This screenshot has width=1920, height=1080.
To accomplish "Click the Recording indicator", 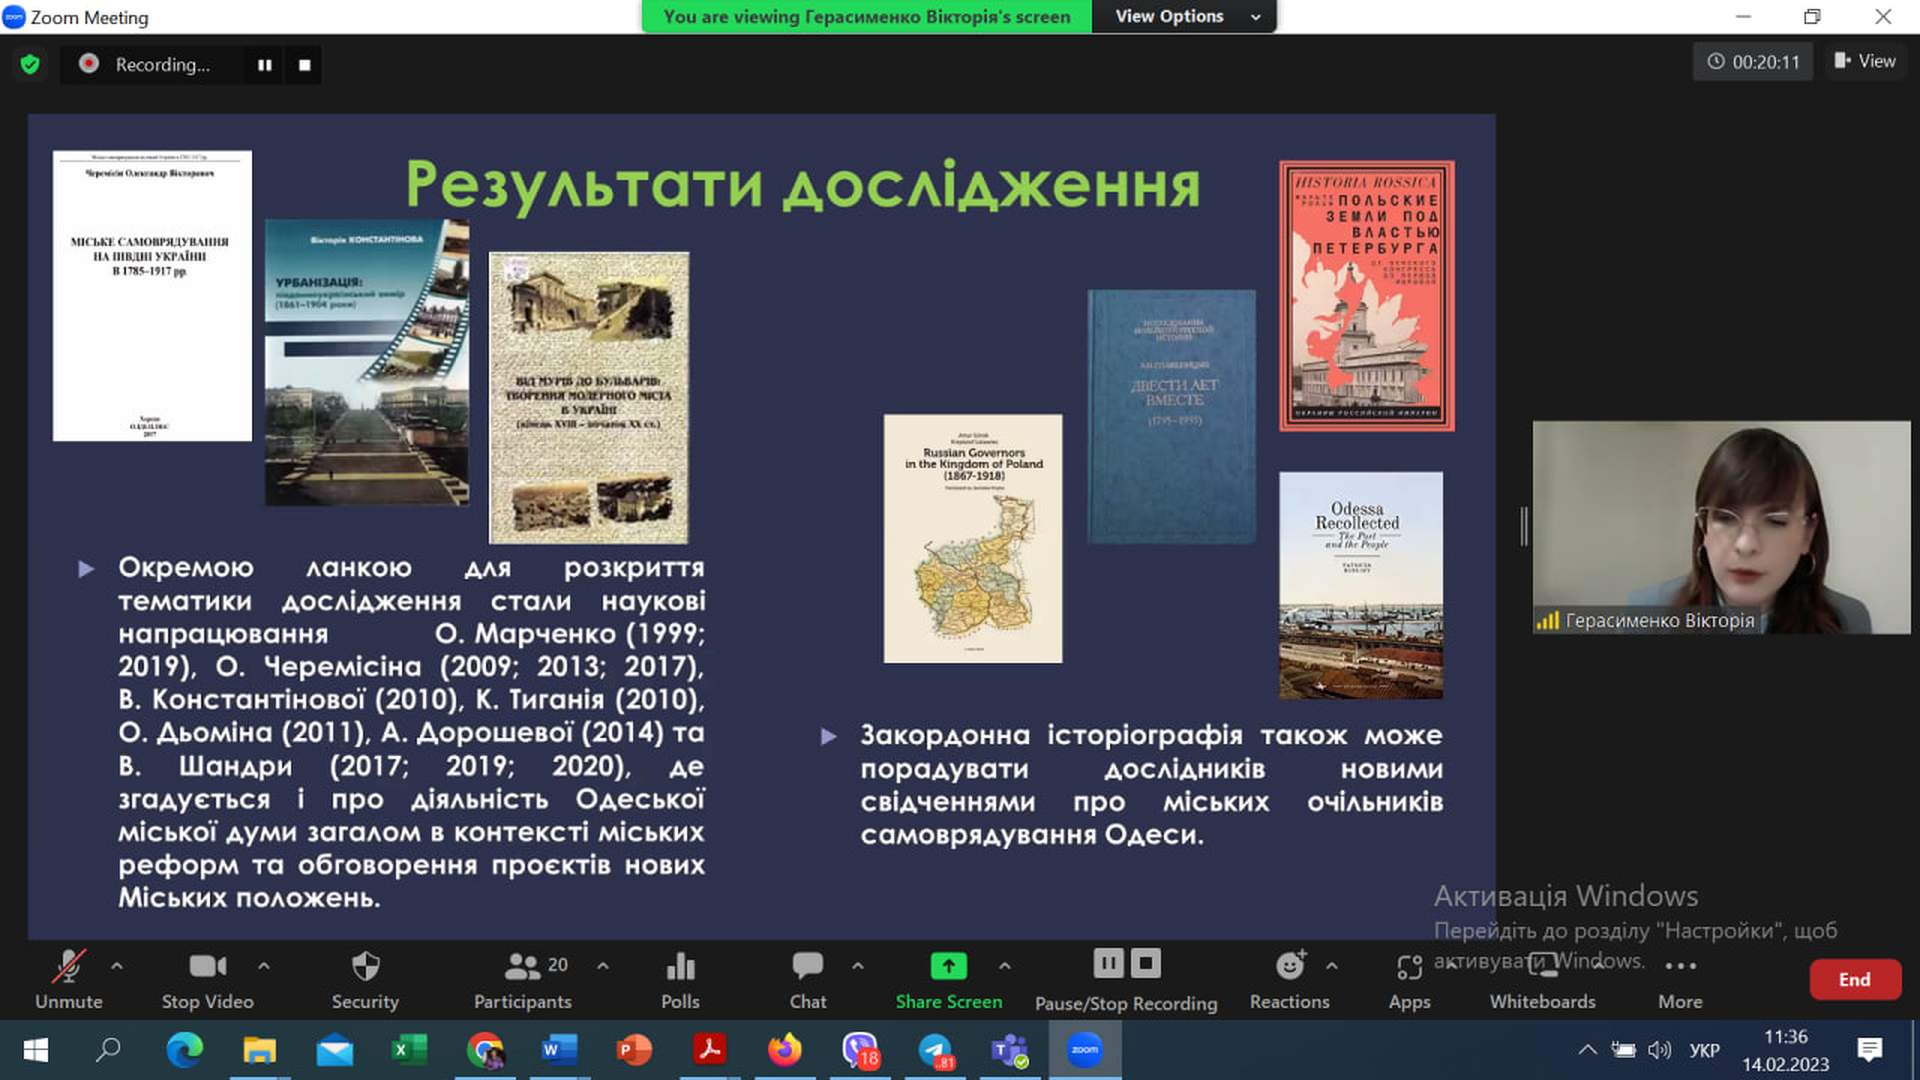I will click(x=146, y=64).
